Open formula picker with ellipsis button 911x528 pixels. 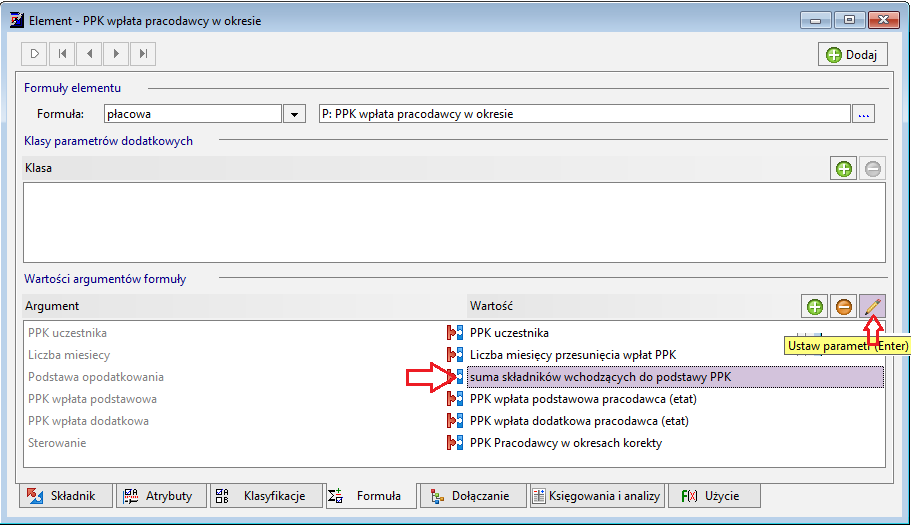863,114
